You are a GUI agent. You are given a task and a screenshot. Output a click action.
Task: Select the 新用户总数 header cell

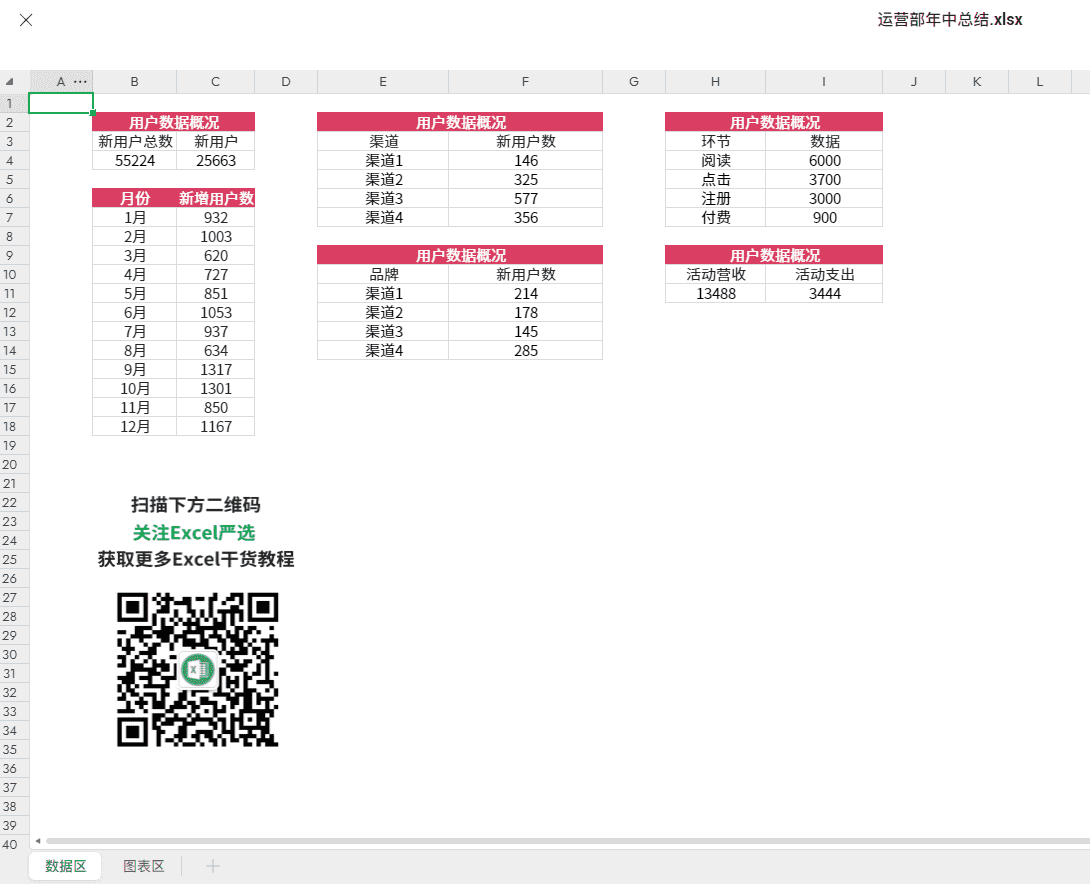(x=135, y=142)
